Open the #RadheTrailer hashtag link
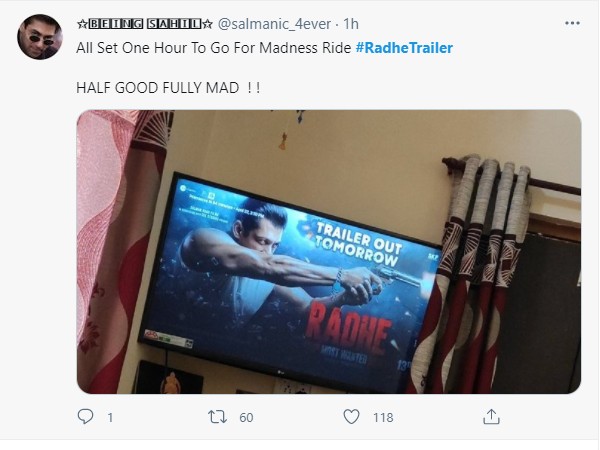Viewport: 600px width, 450px height. pyautogui.click(x=404, y=48)
